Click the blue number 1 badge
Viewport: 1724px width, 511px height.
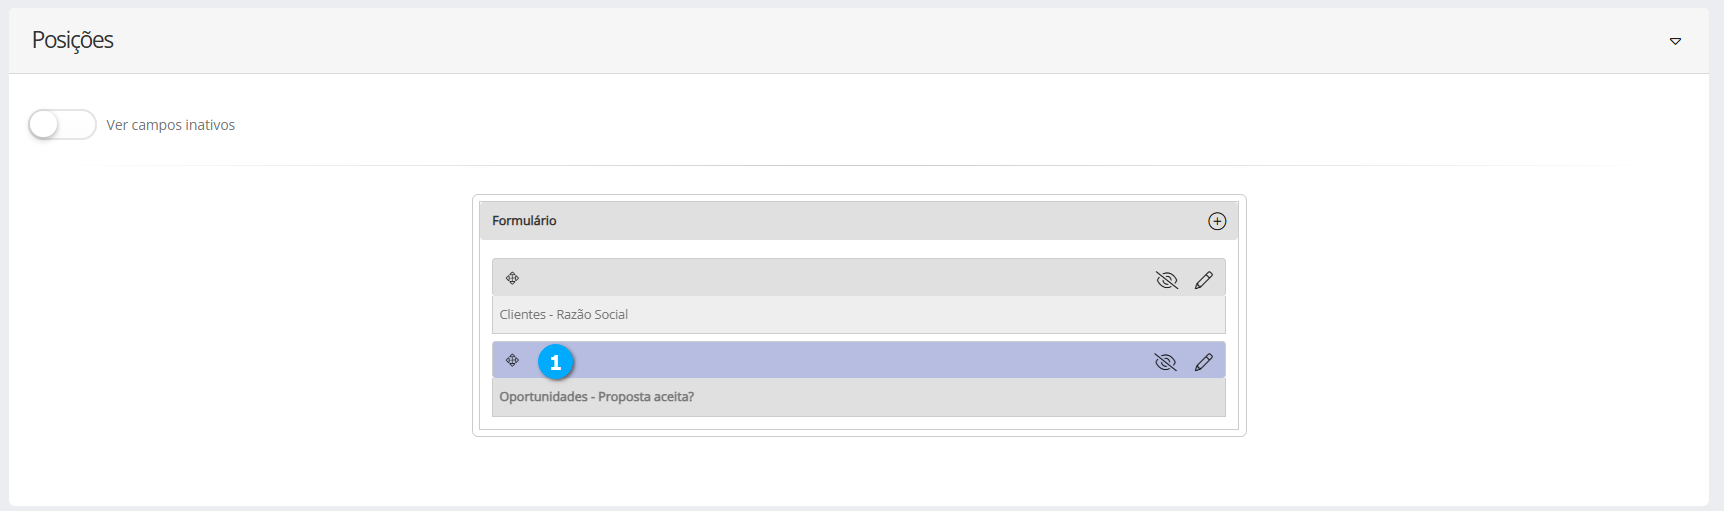[556, 362]
